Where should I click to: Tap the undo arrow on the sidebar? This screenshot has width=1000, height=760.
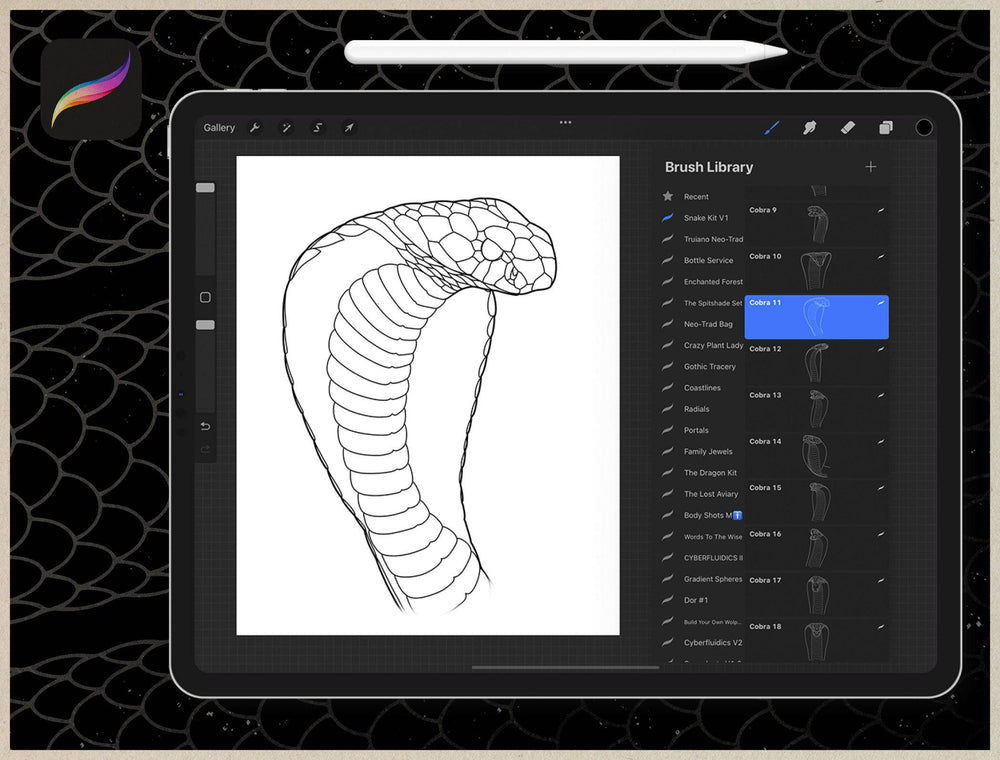tap(205, 426)
